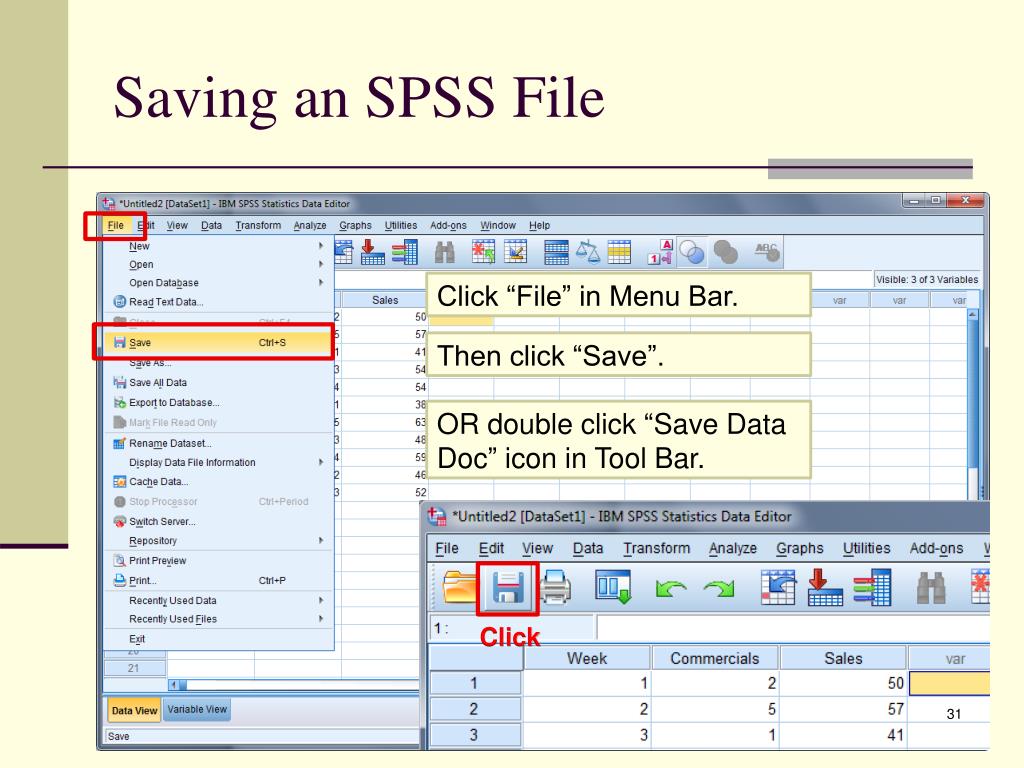
Task: Click Variables icon in inset window toolbar
Action: coord(871,586)
